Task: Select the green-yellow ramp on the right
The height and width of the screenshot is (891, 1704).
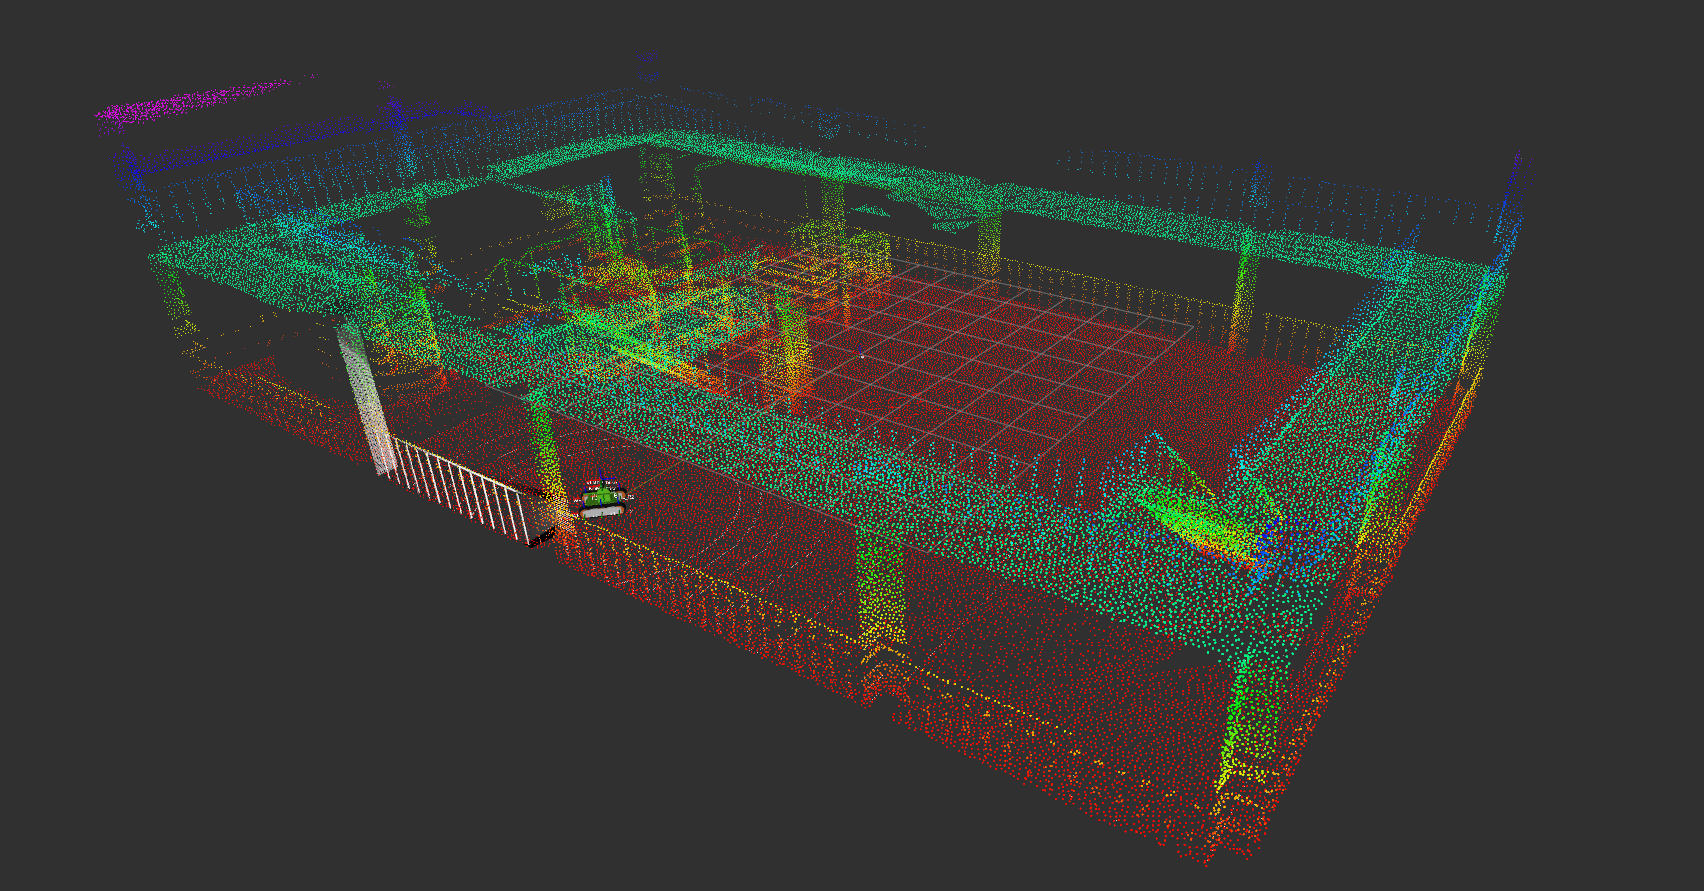Action: tap(1198, 508)
